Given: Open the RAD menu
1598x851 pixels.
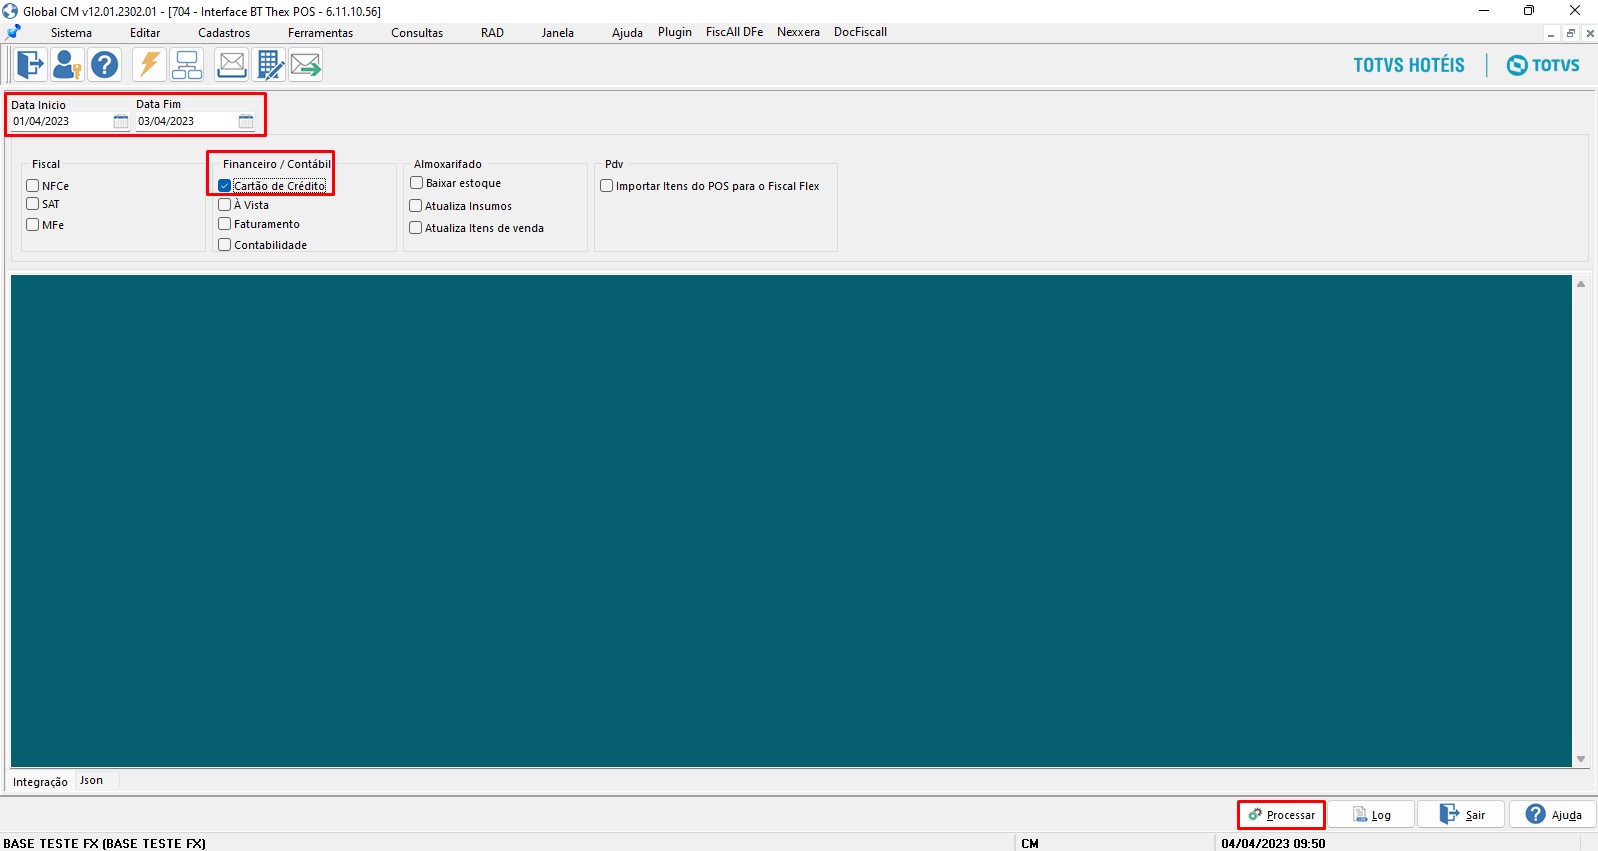Looking at the screenshot, I should 492,33.
